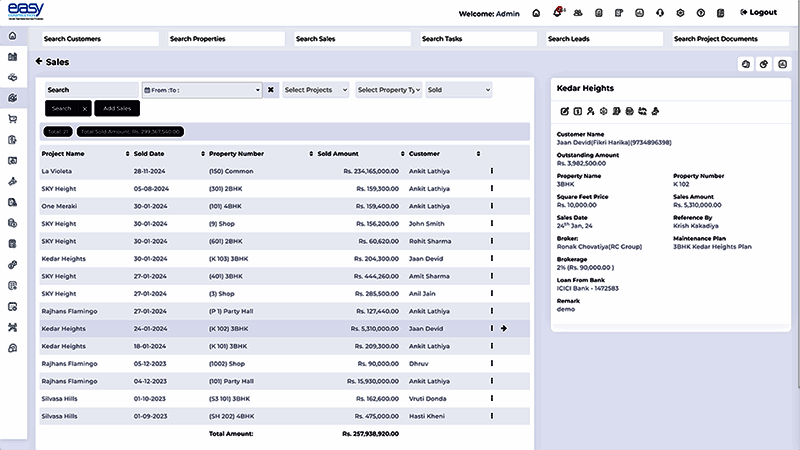Click the edit sale icon in Kedar Heights panel

click(x=564, y=111)
